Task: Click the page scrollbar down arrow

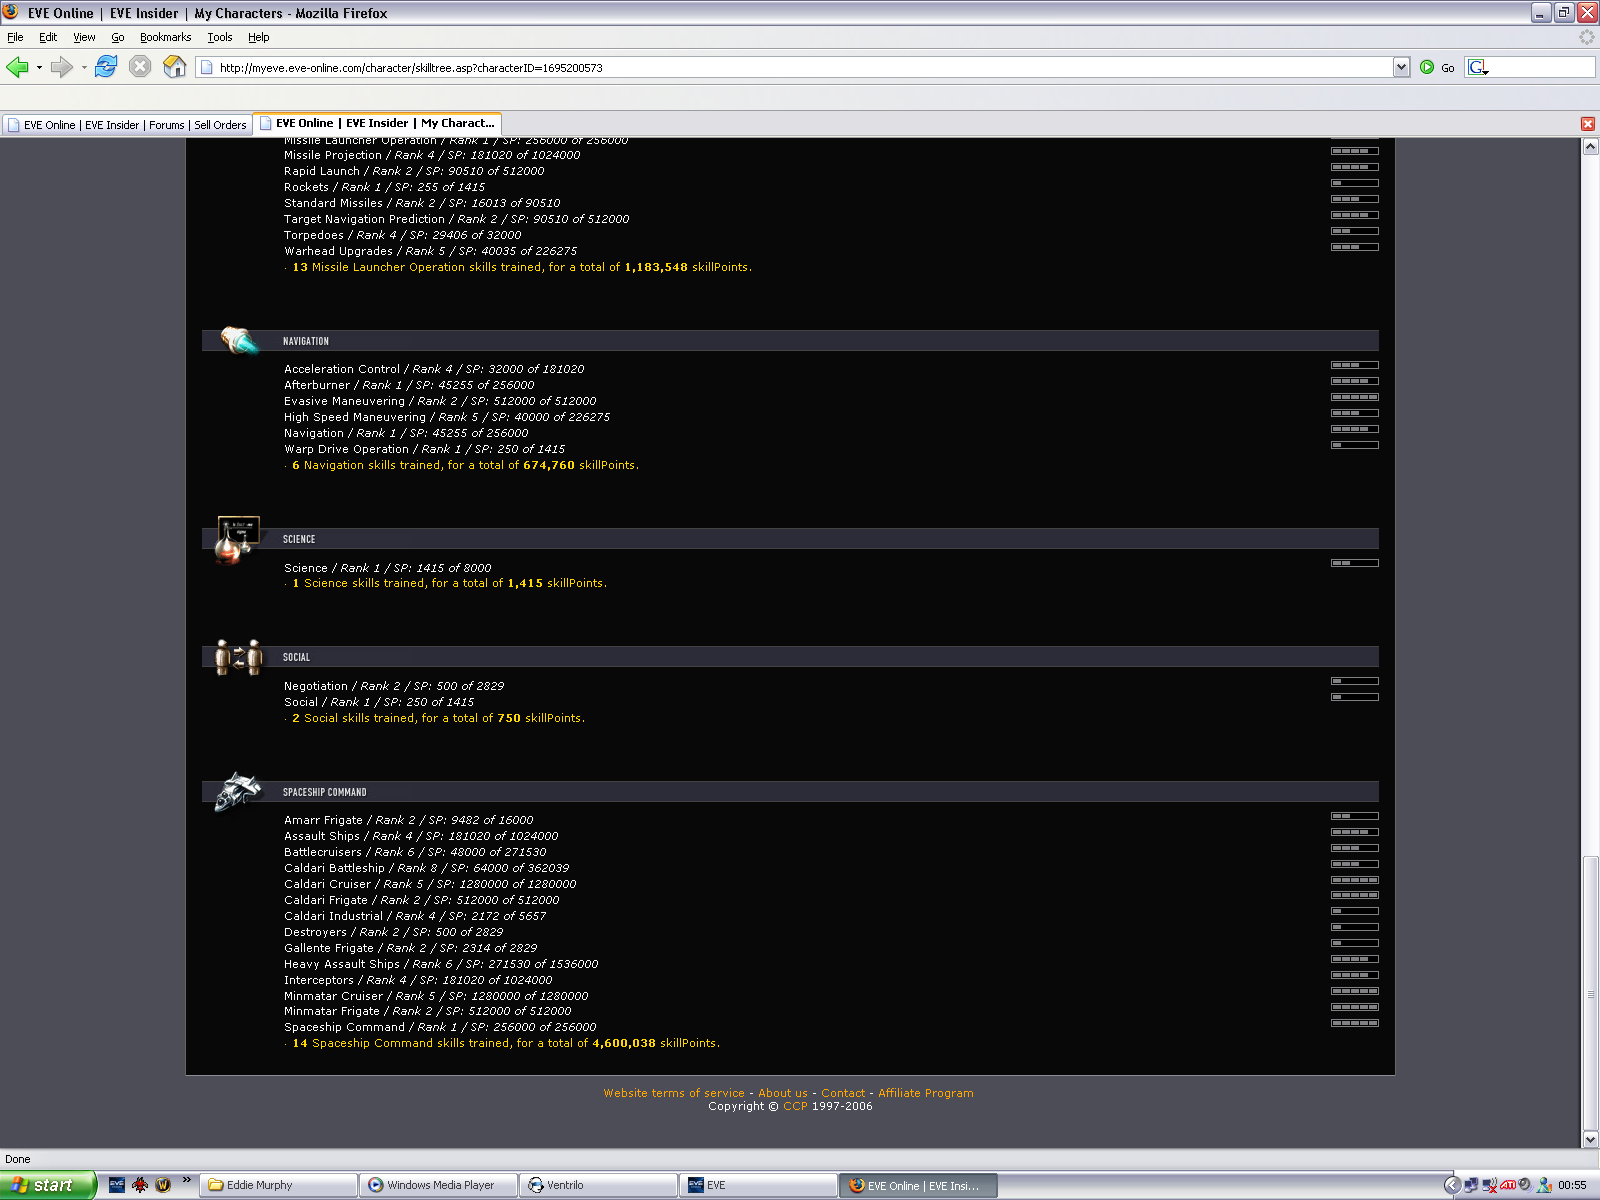Action: (1590, 1139)
